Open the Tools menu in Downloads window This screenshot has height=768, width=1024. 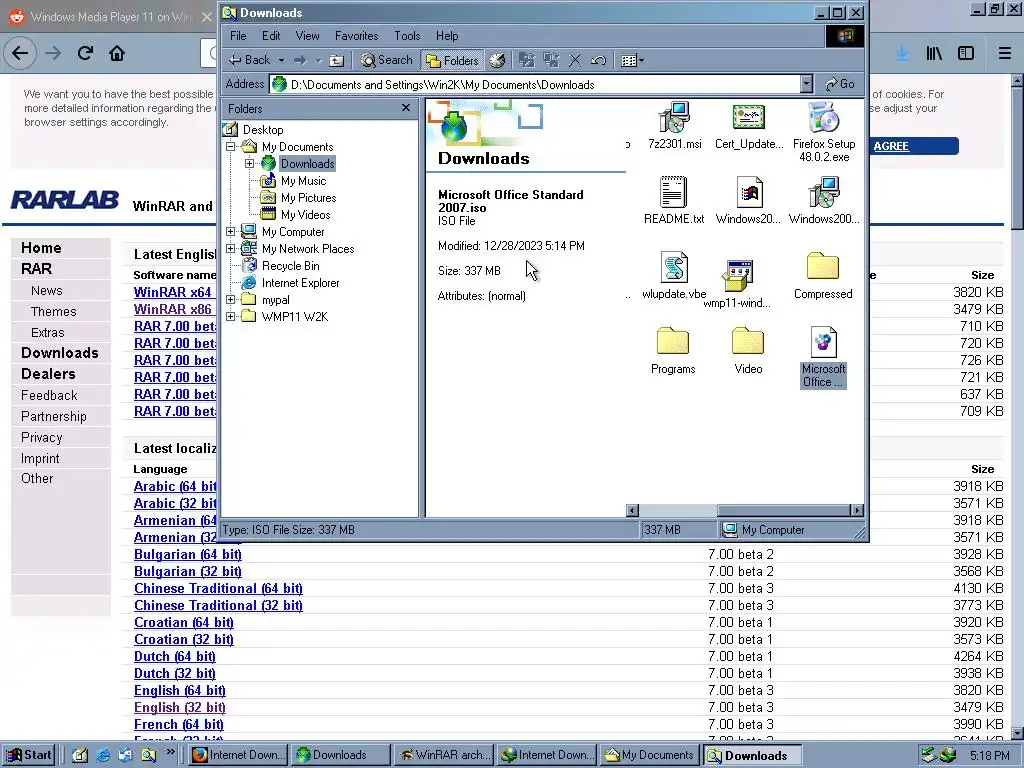407,36
